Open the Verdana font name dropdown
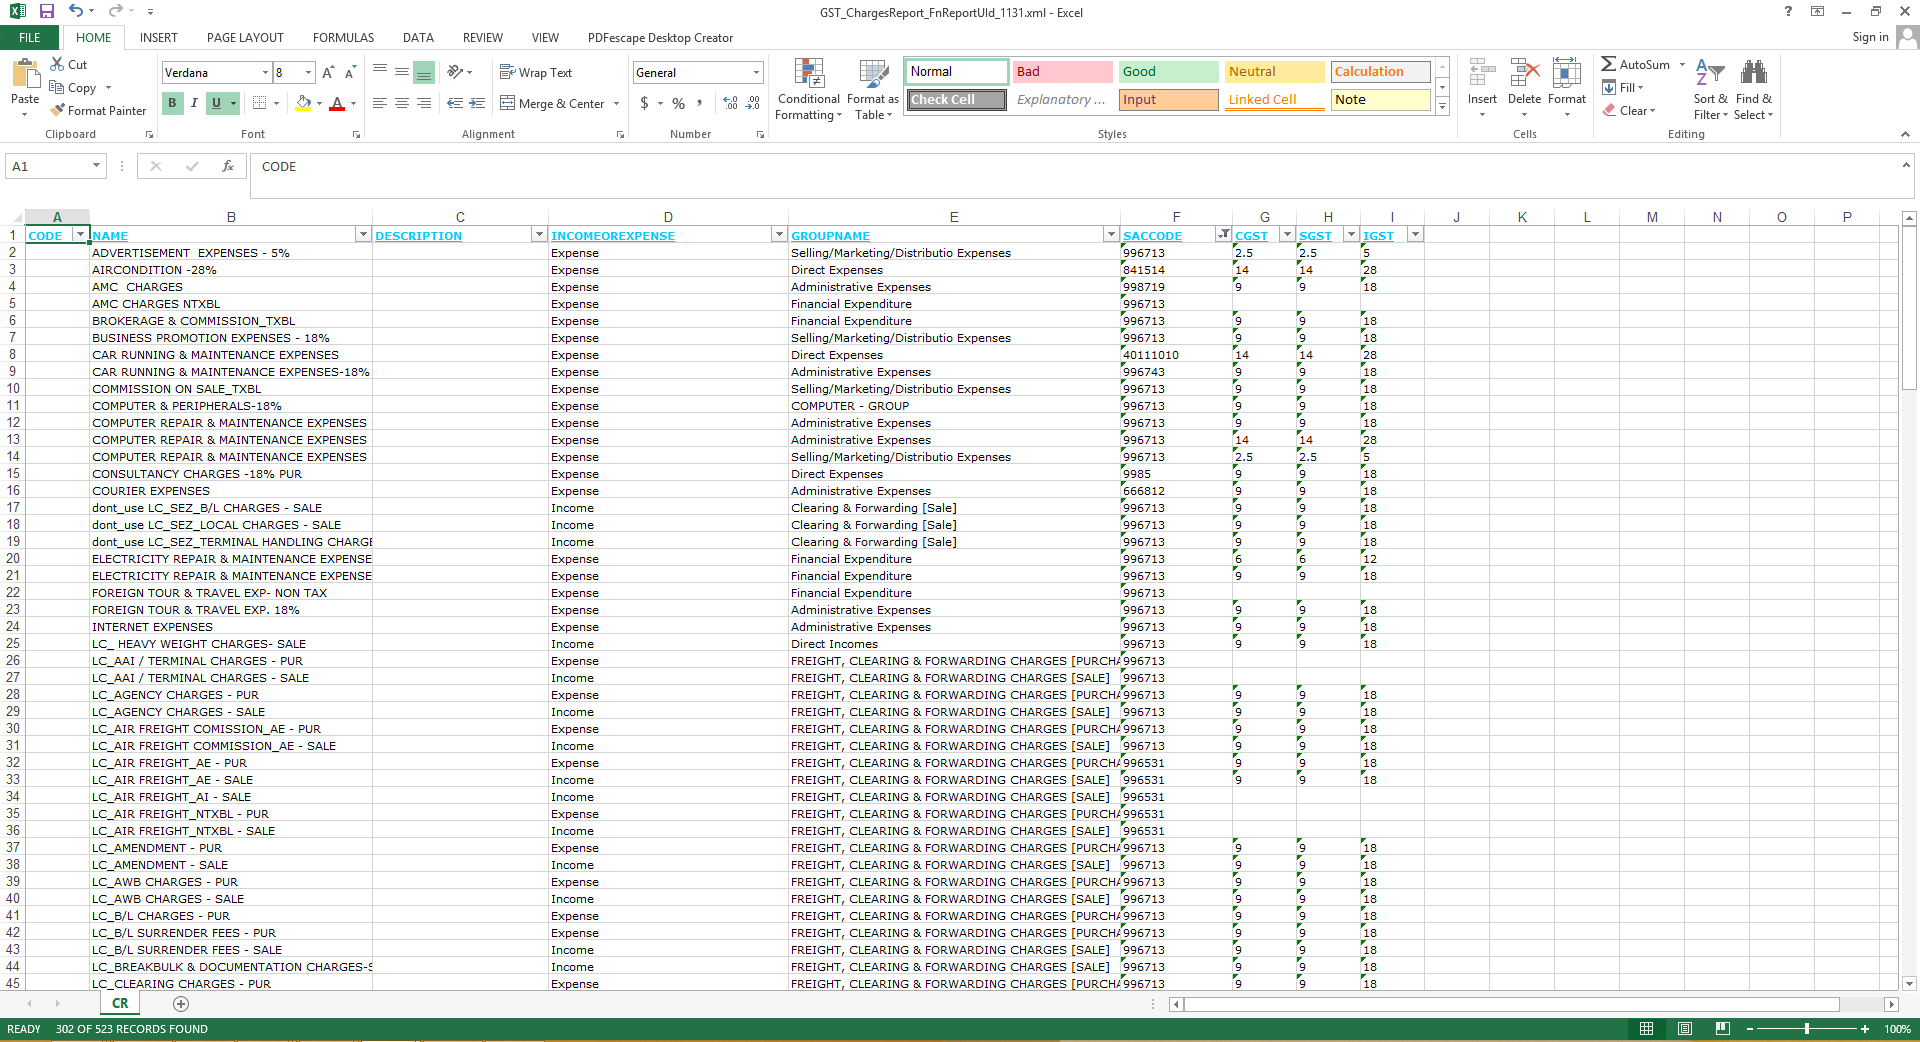Screen dimensions: 1920x1042 (x=265, y=73)
